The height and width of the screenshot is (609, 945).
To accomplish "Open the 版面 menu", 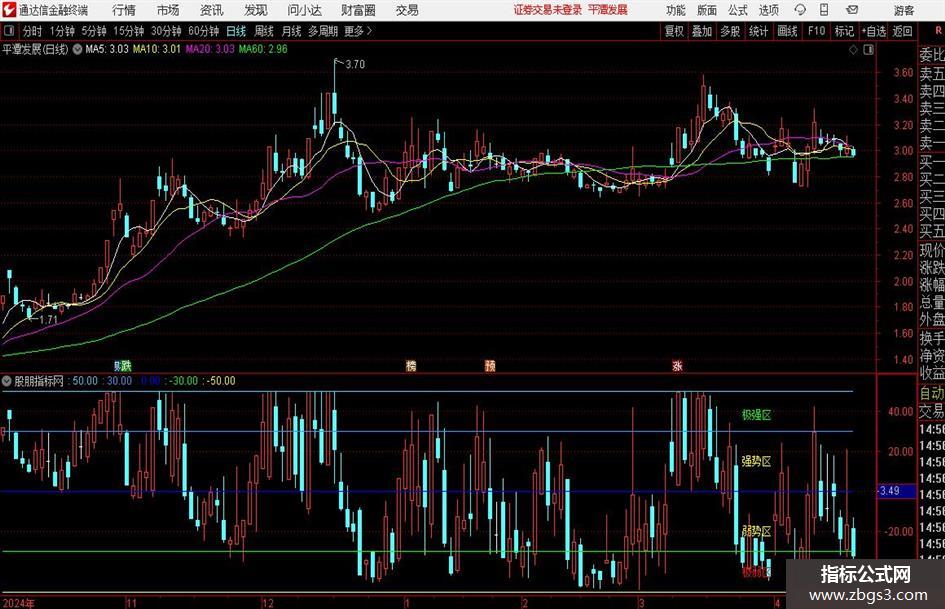I will tap(707, 10).
